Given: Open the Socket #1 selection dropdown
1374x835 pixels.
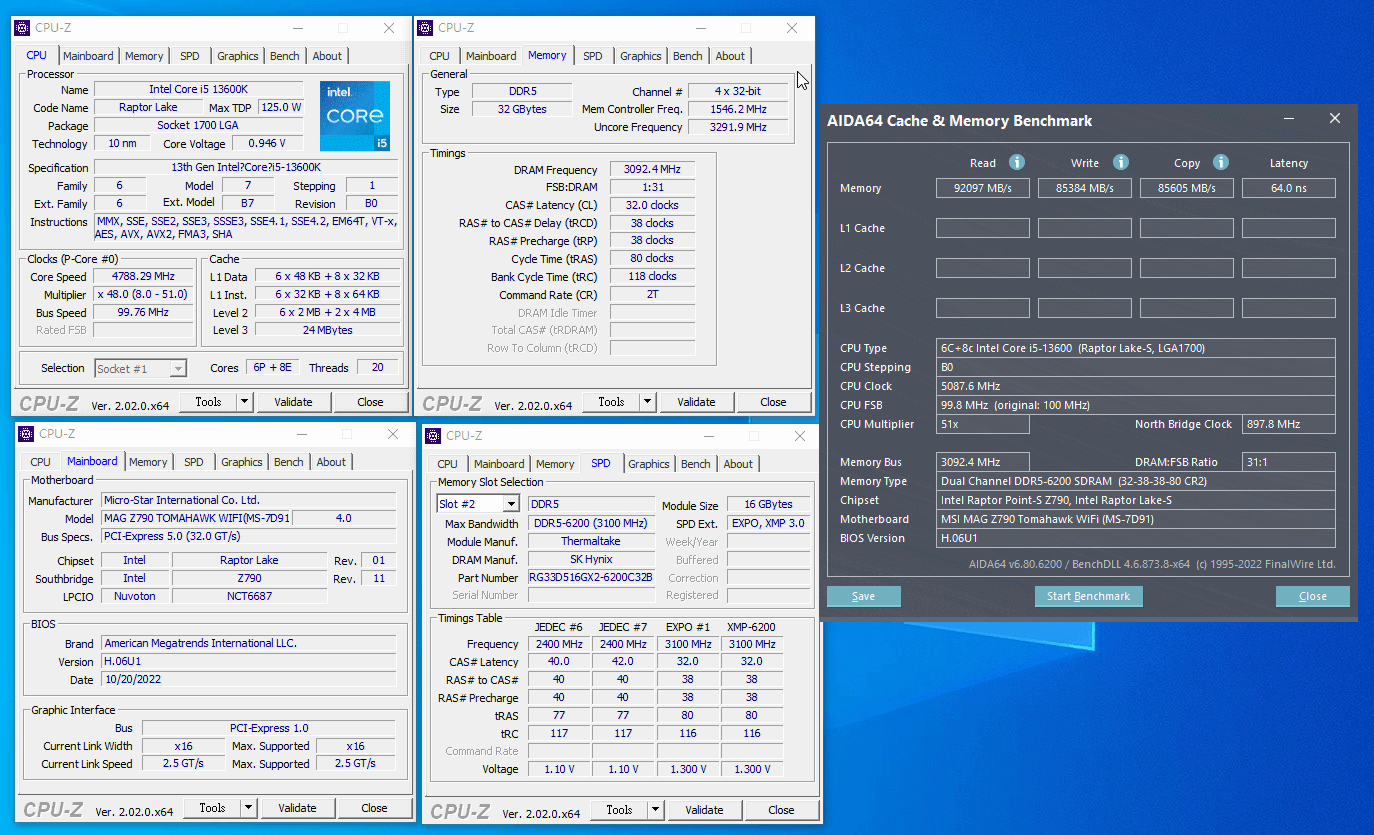Looking at the screenshot, I should coord(177,369).
